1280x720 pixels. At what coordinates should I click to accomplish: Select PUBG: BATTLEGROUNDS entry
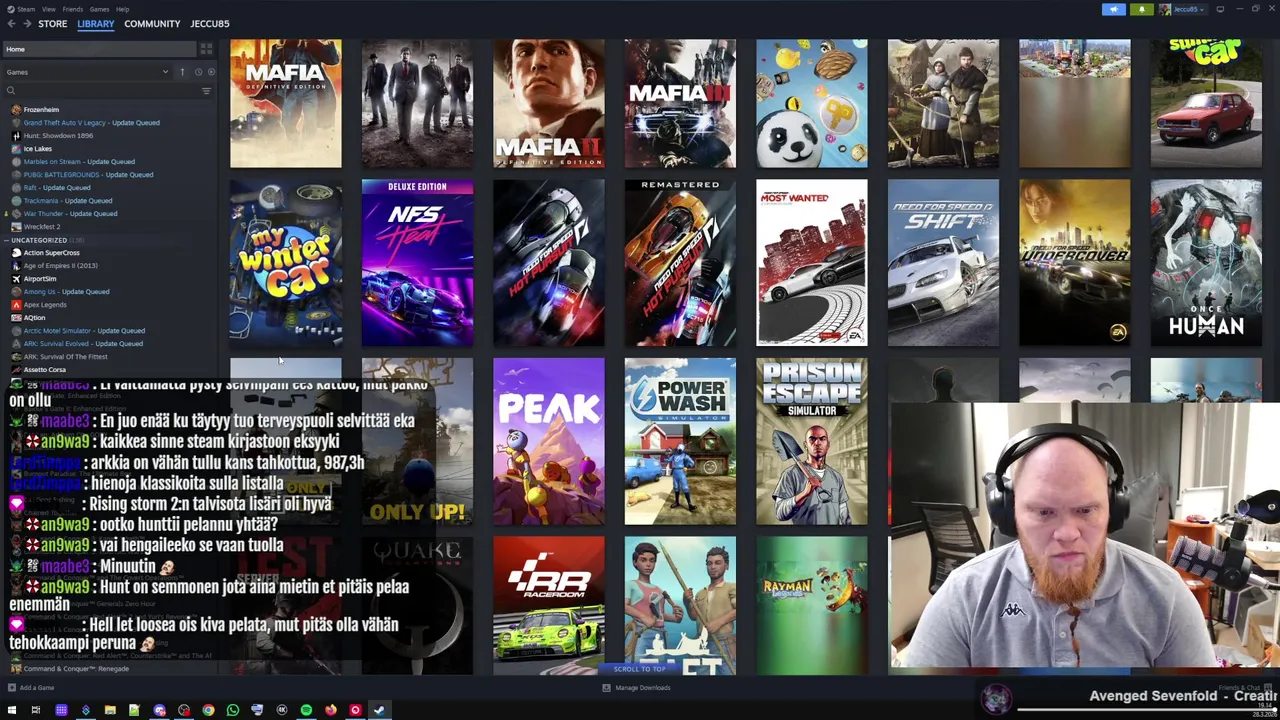[88, 175]
